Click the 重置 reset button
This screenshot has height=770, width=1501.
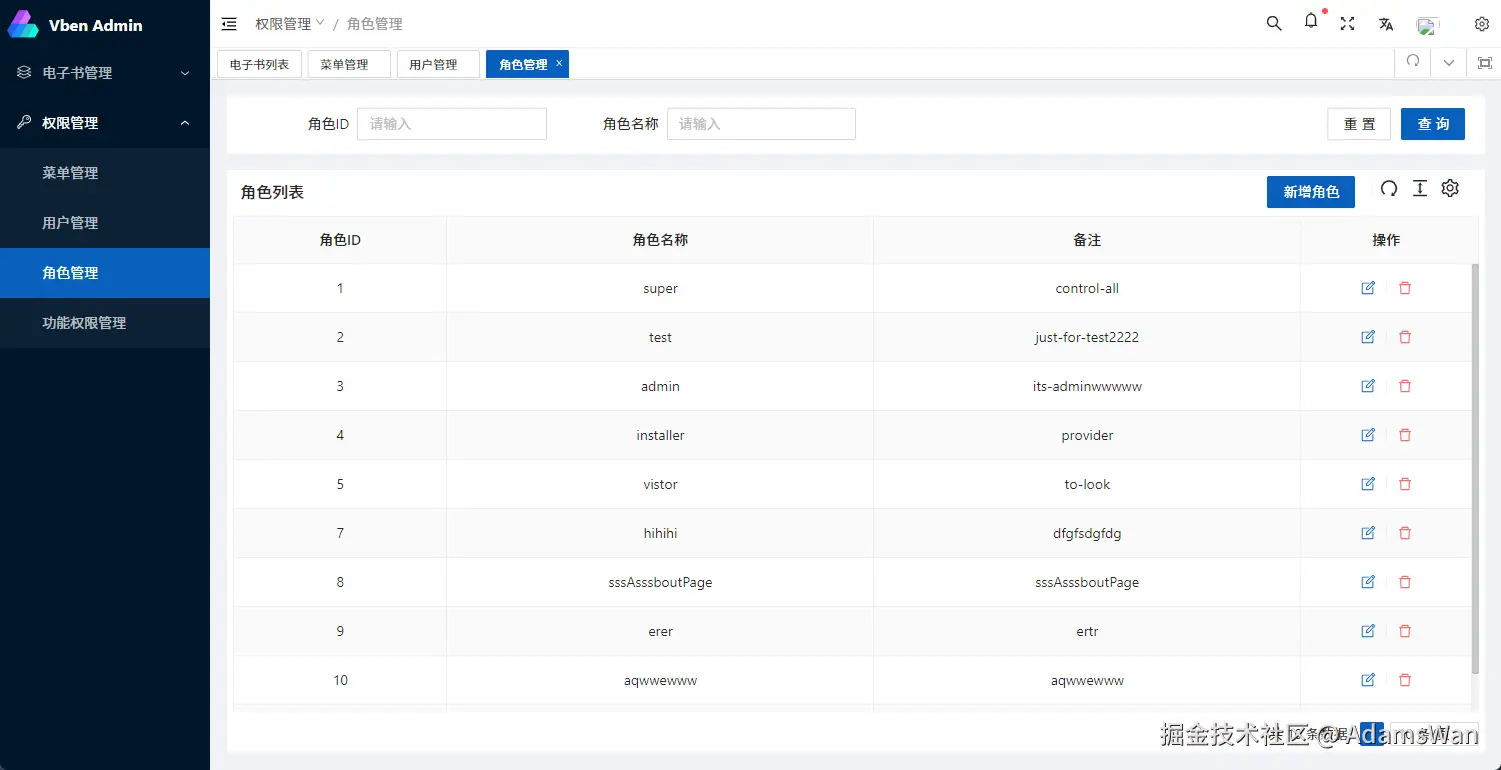point(1359,124)
